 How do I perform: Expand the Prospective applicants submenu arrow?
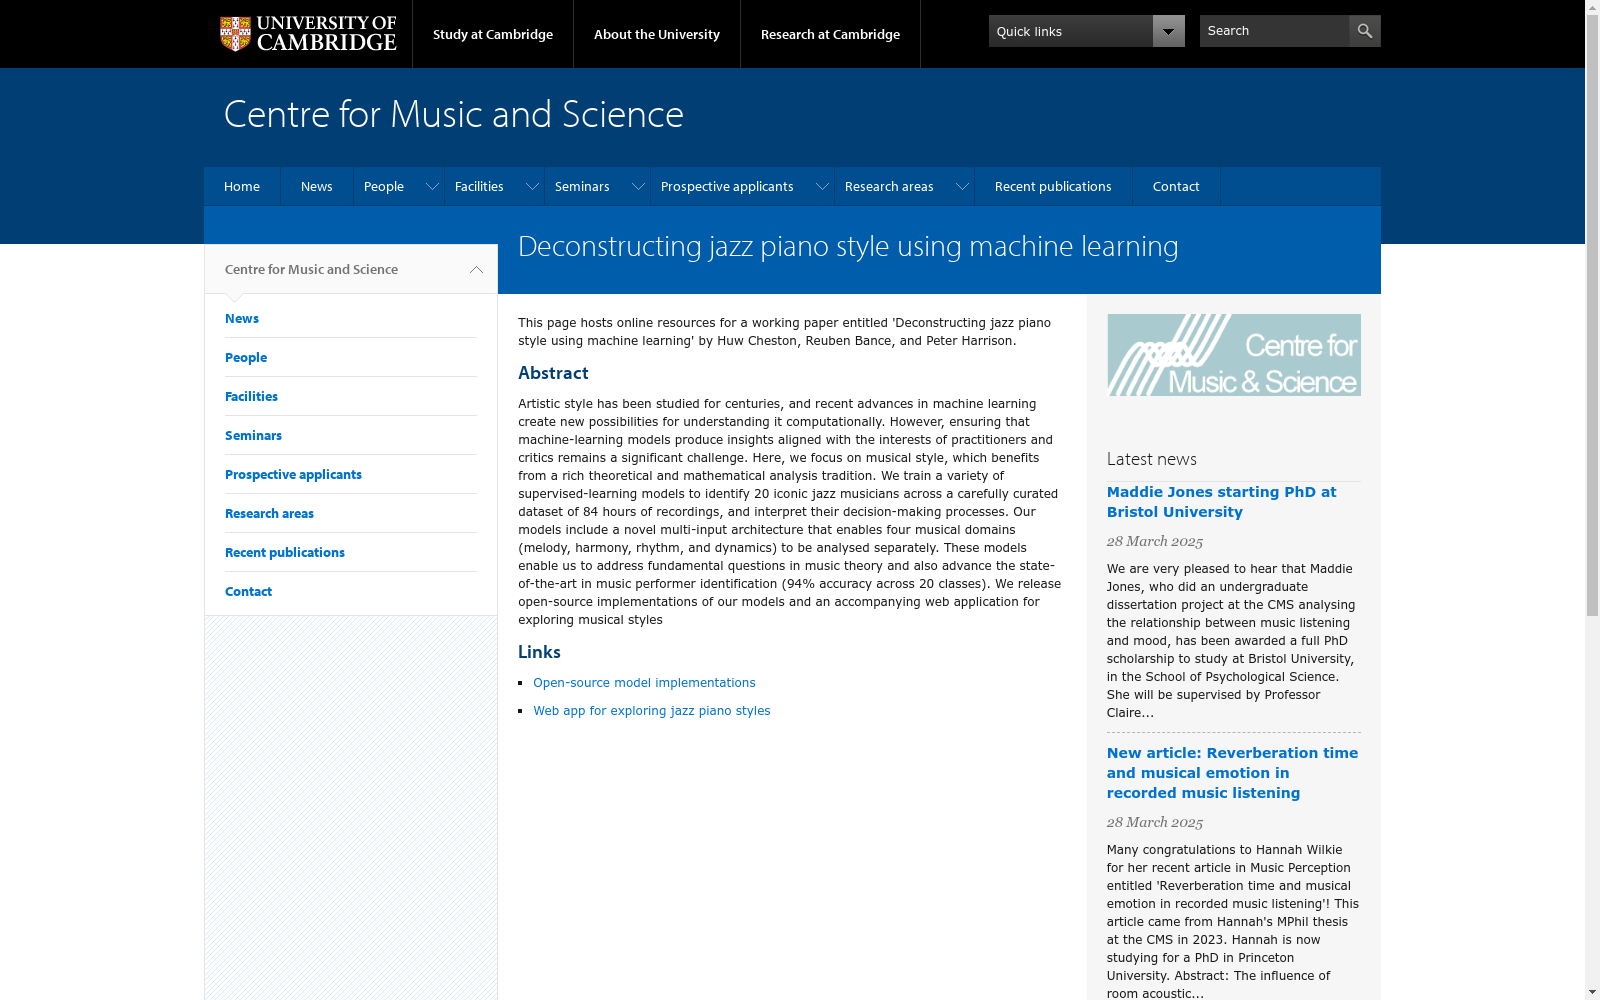click(x=822, y=187)
